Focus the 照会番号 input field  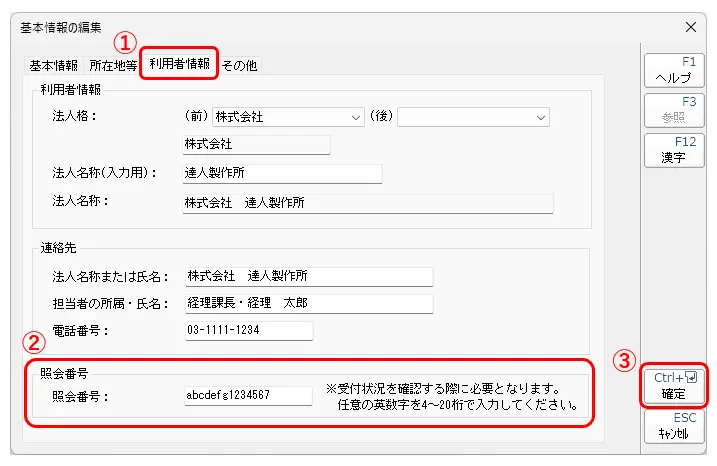click(x=248, y=396)
